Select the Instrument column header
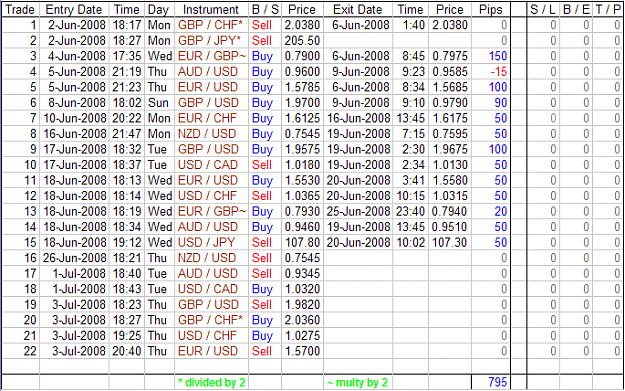Image resolution: width=625 pixels, height=391 pixels. coord(211,10)
